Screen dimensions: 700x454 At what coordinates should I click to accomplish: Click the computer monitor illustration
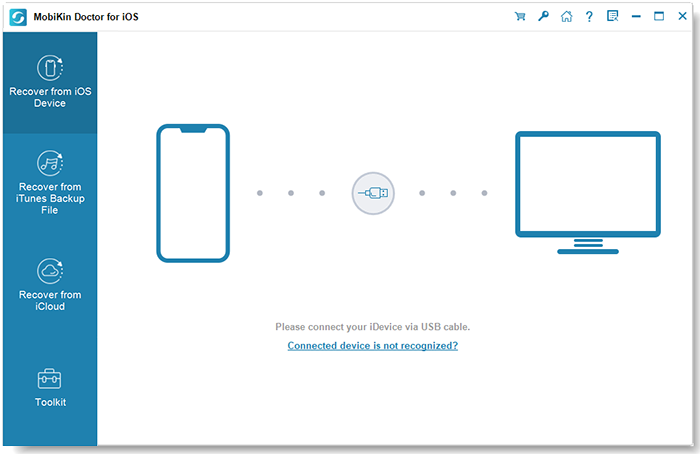[x=588, y=192]
